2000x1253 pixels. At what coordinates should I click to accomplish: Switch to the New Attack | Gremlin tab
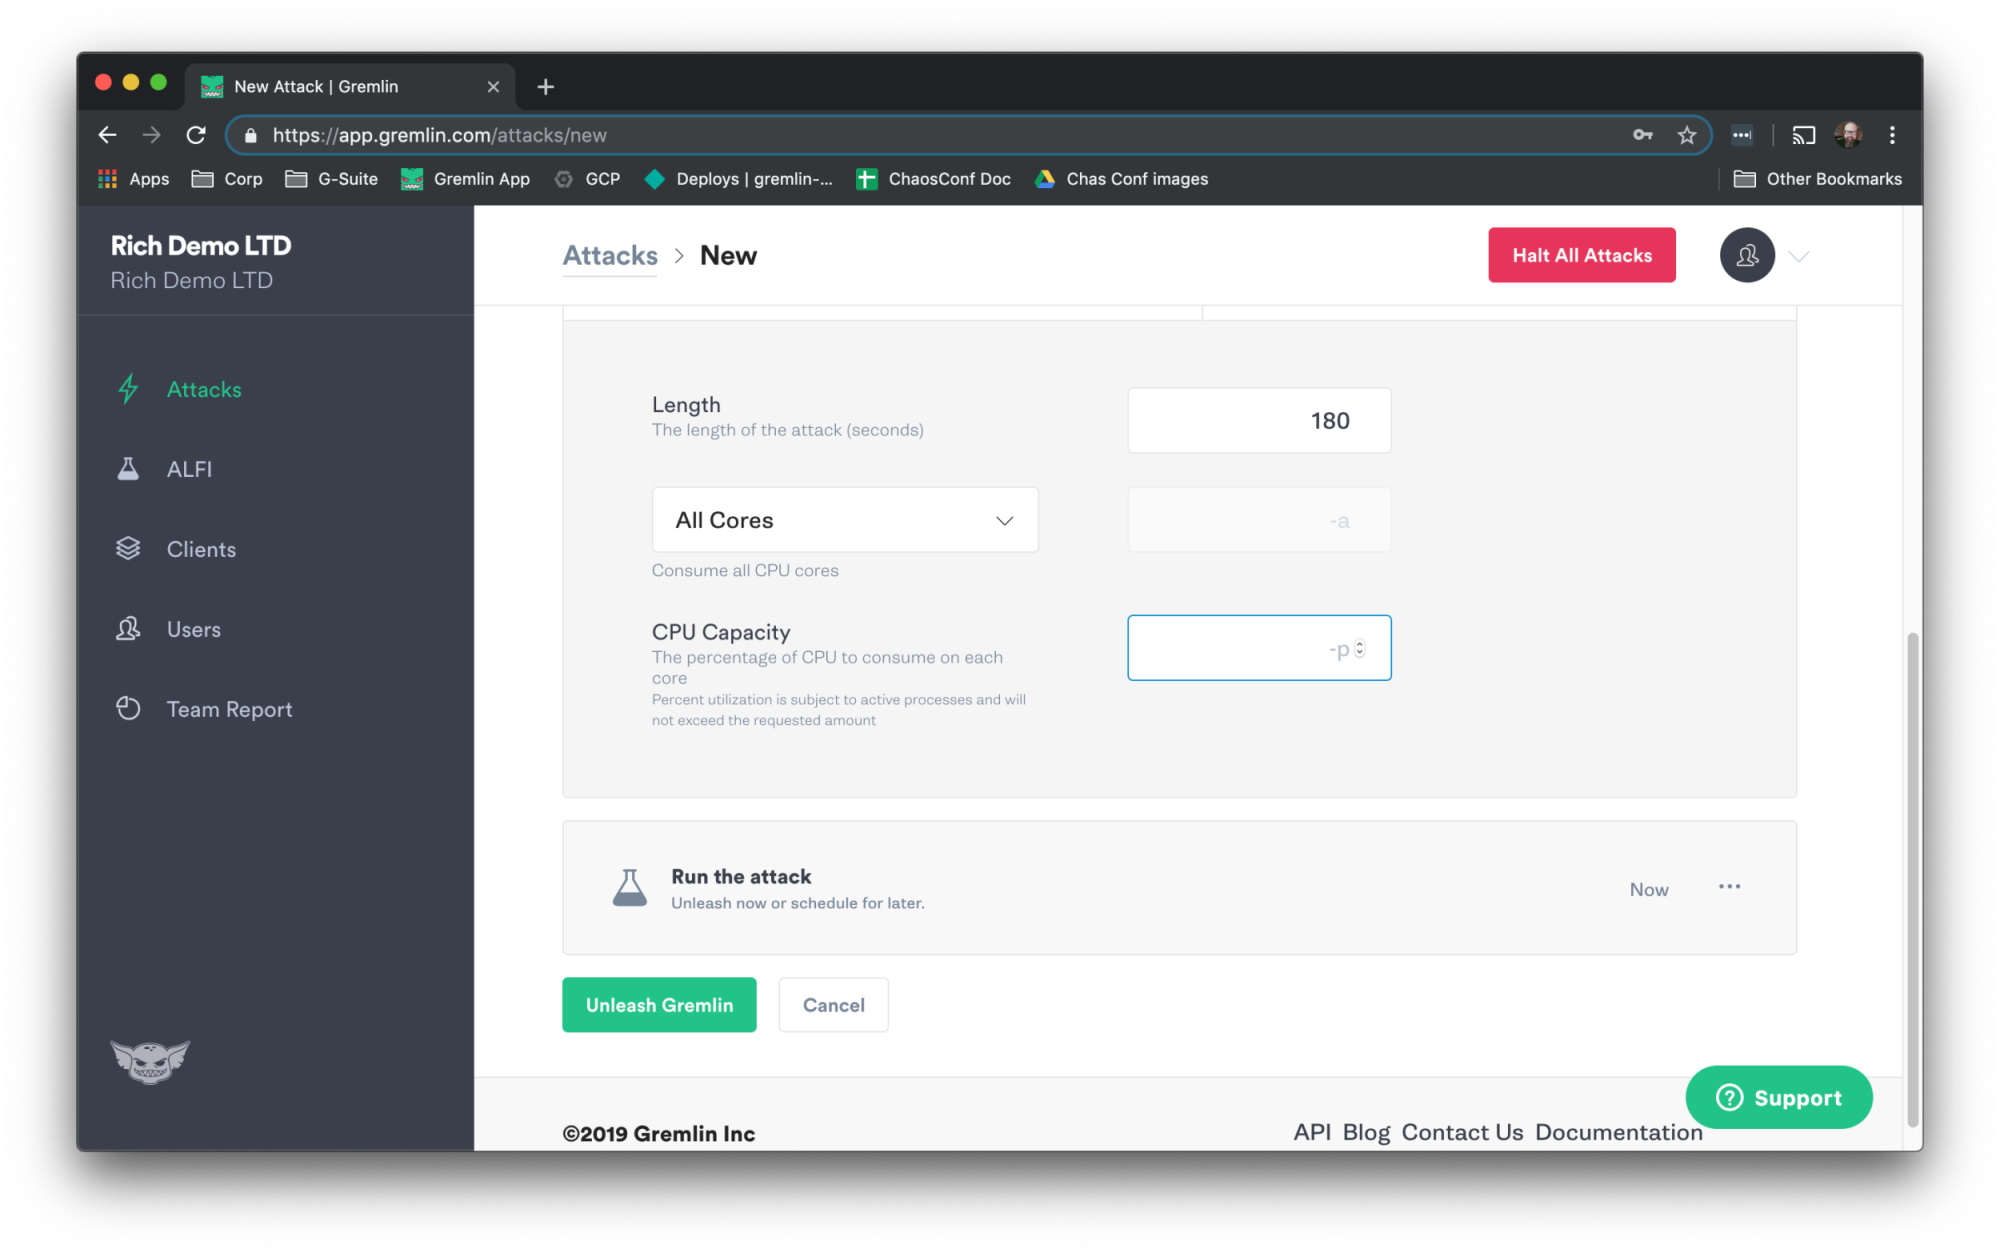[350, 87]
